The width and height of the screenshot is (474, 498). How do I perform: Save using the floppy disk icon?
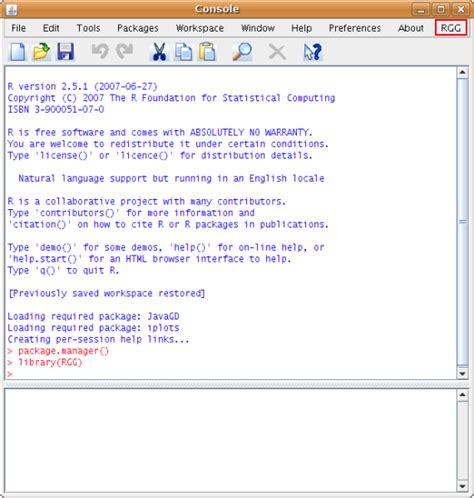coord(65,52)
